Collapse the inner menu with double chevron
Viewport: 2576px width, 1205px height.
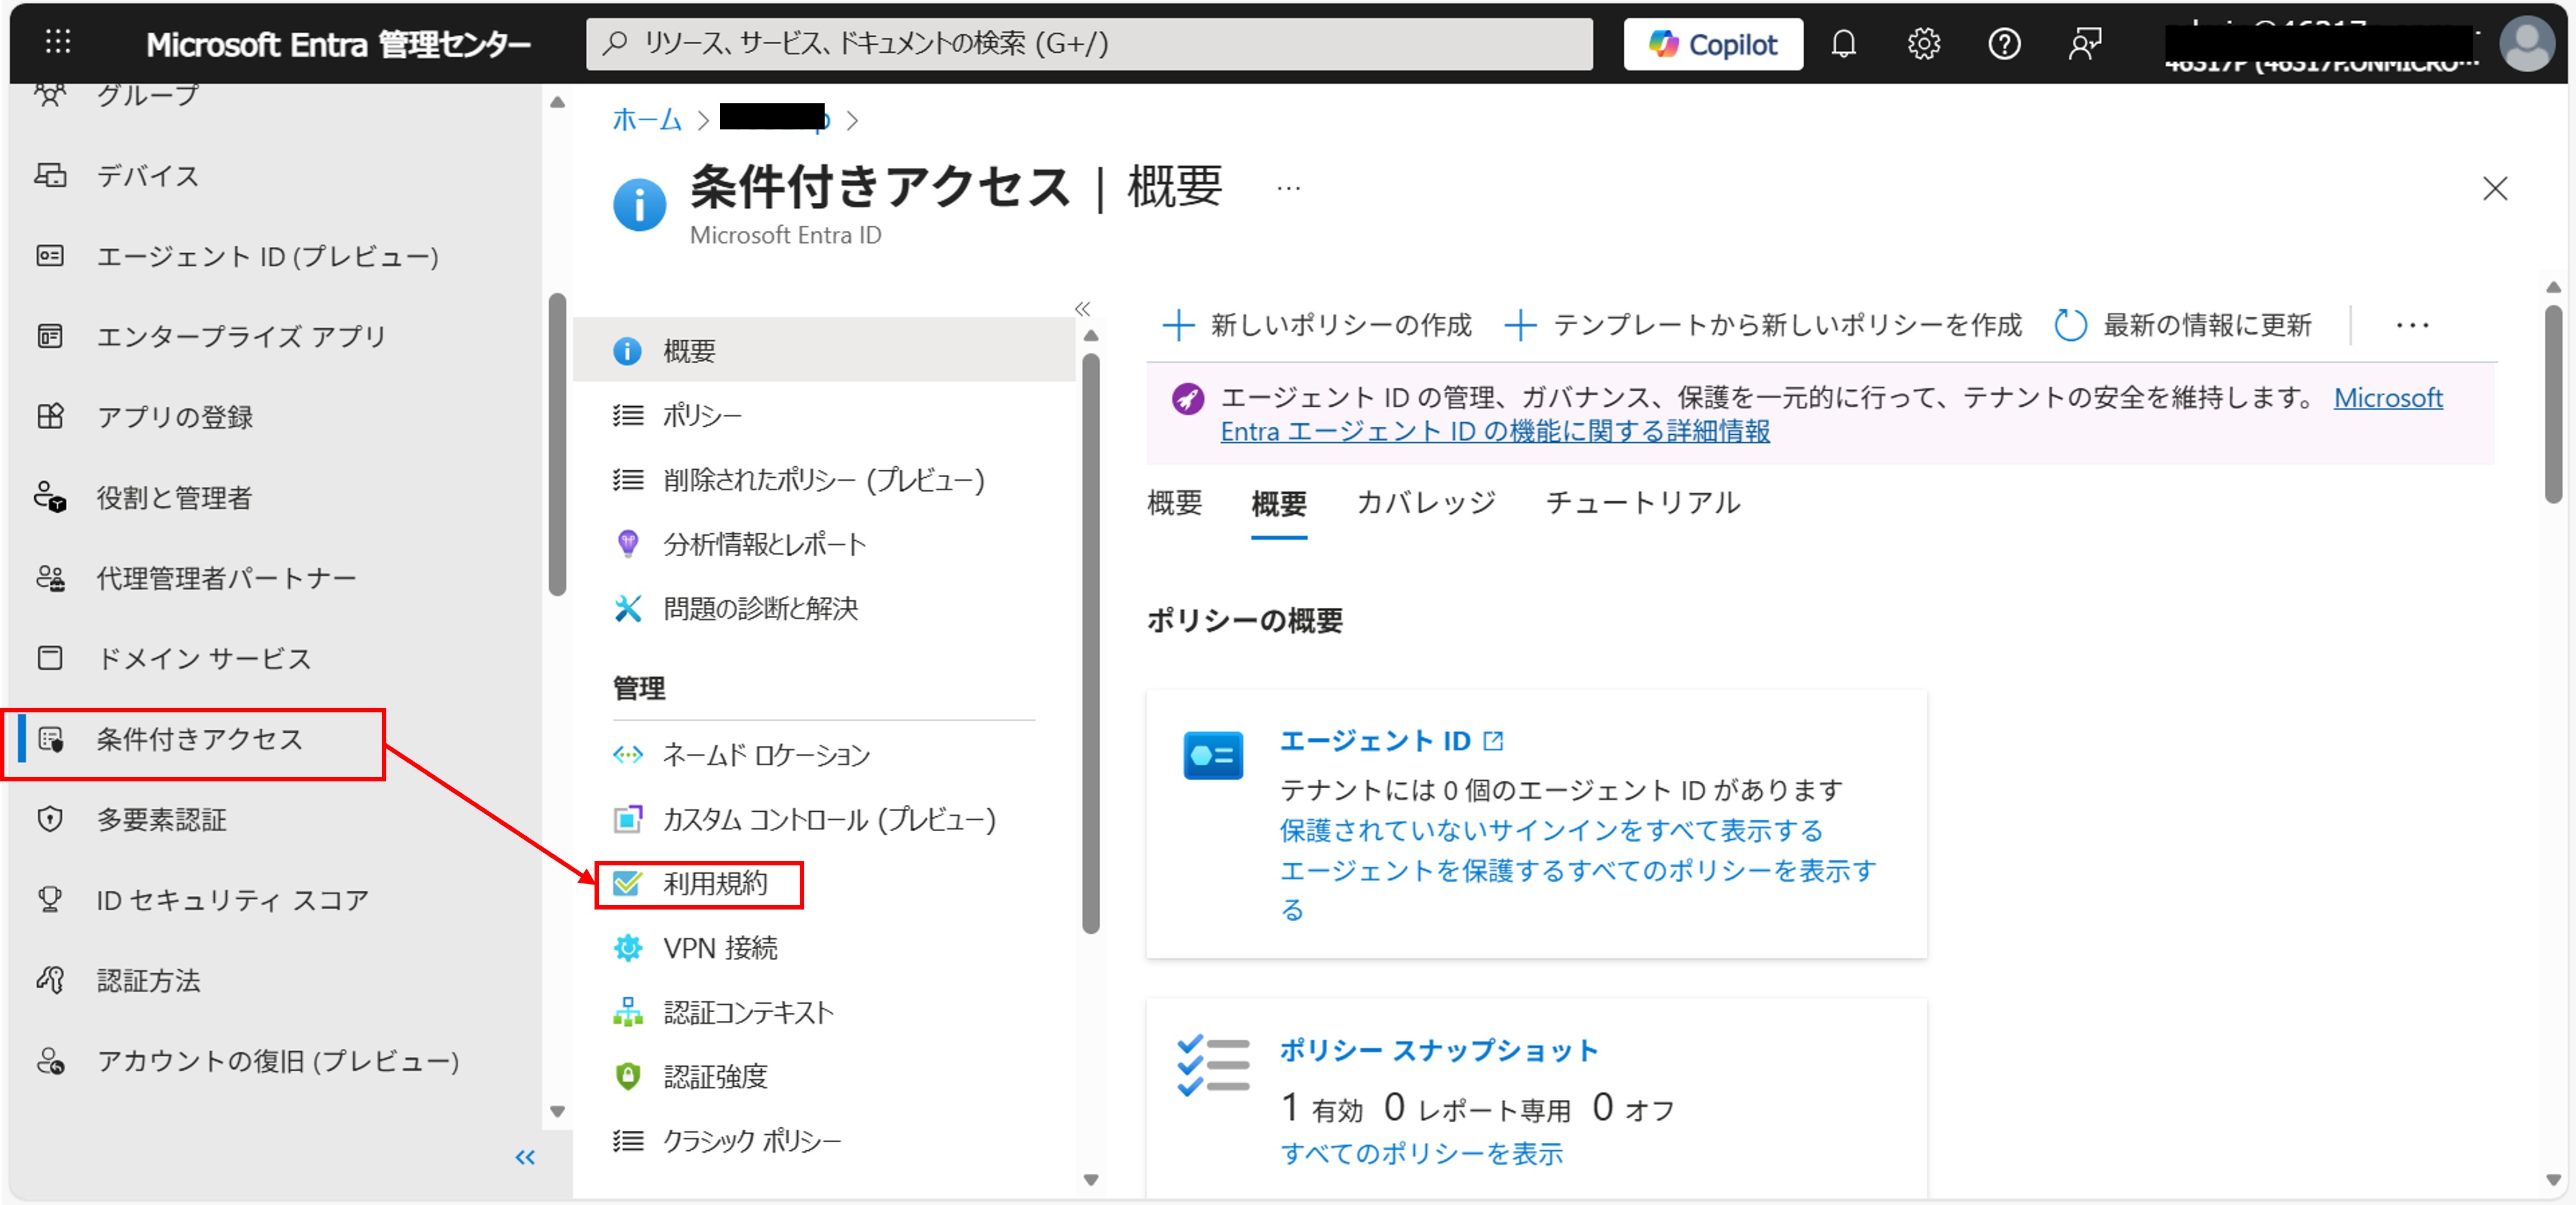coord(1082,308)
